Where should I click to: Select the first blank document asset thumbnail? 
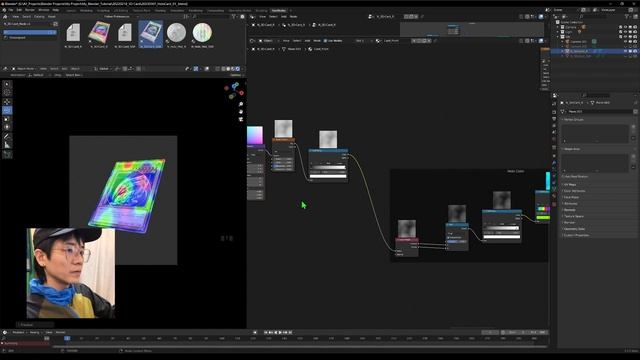73,33
